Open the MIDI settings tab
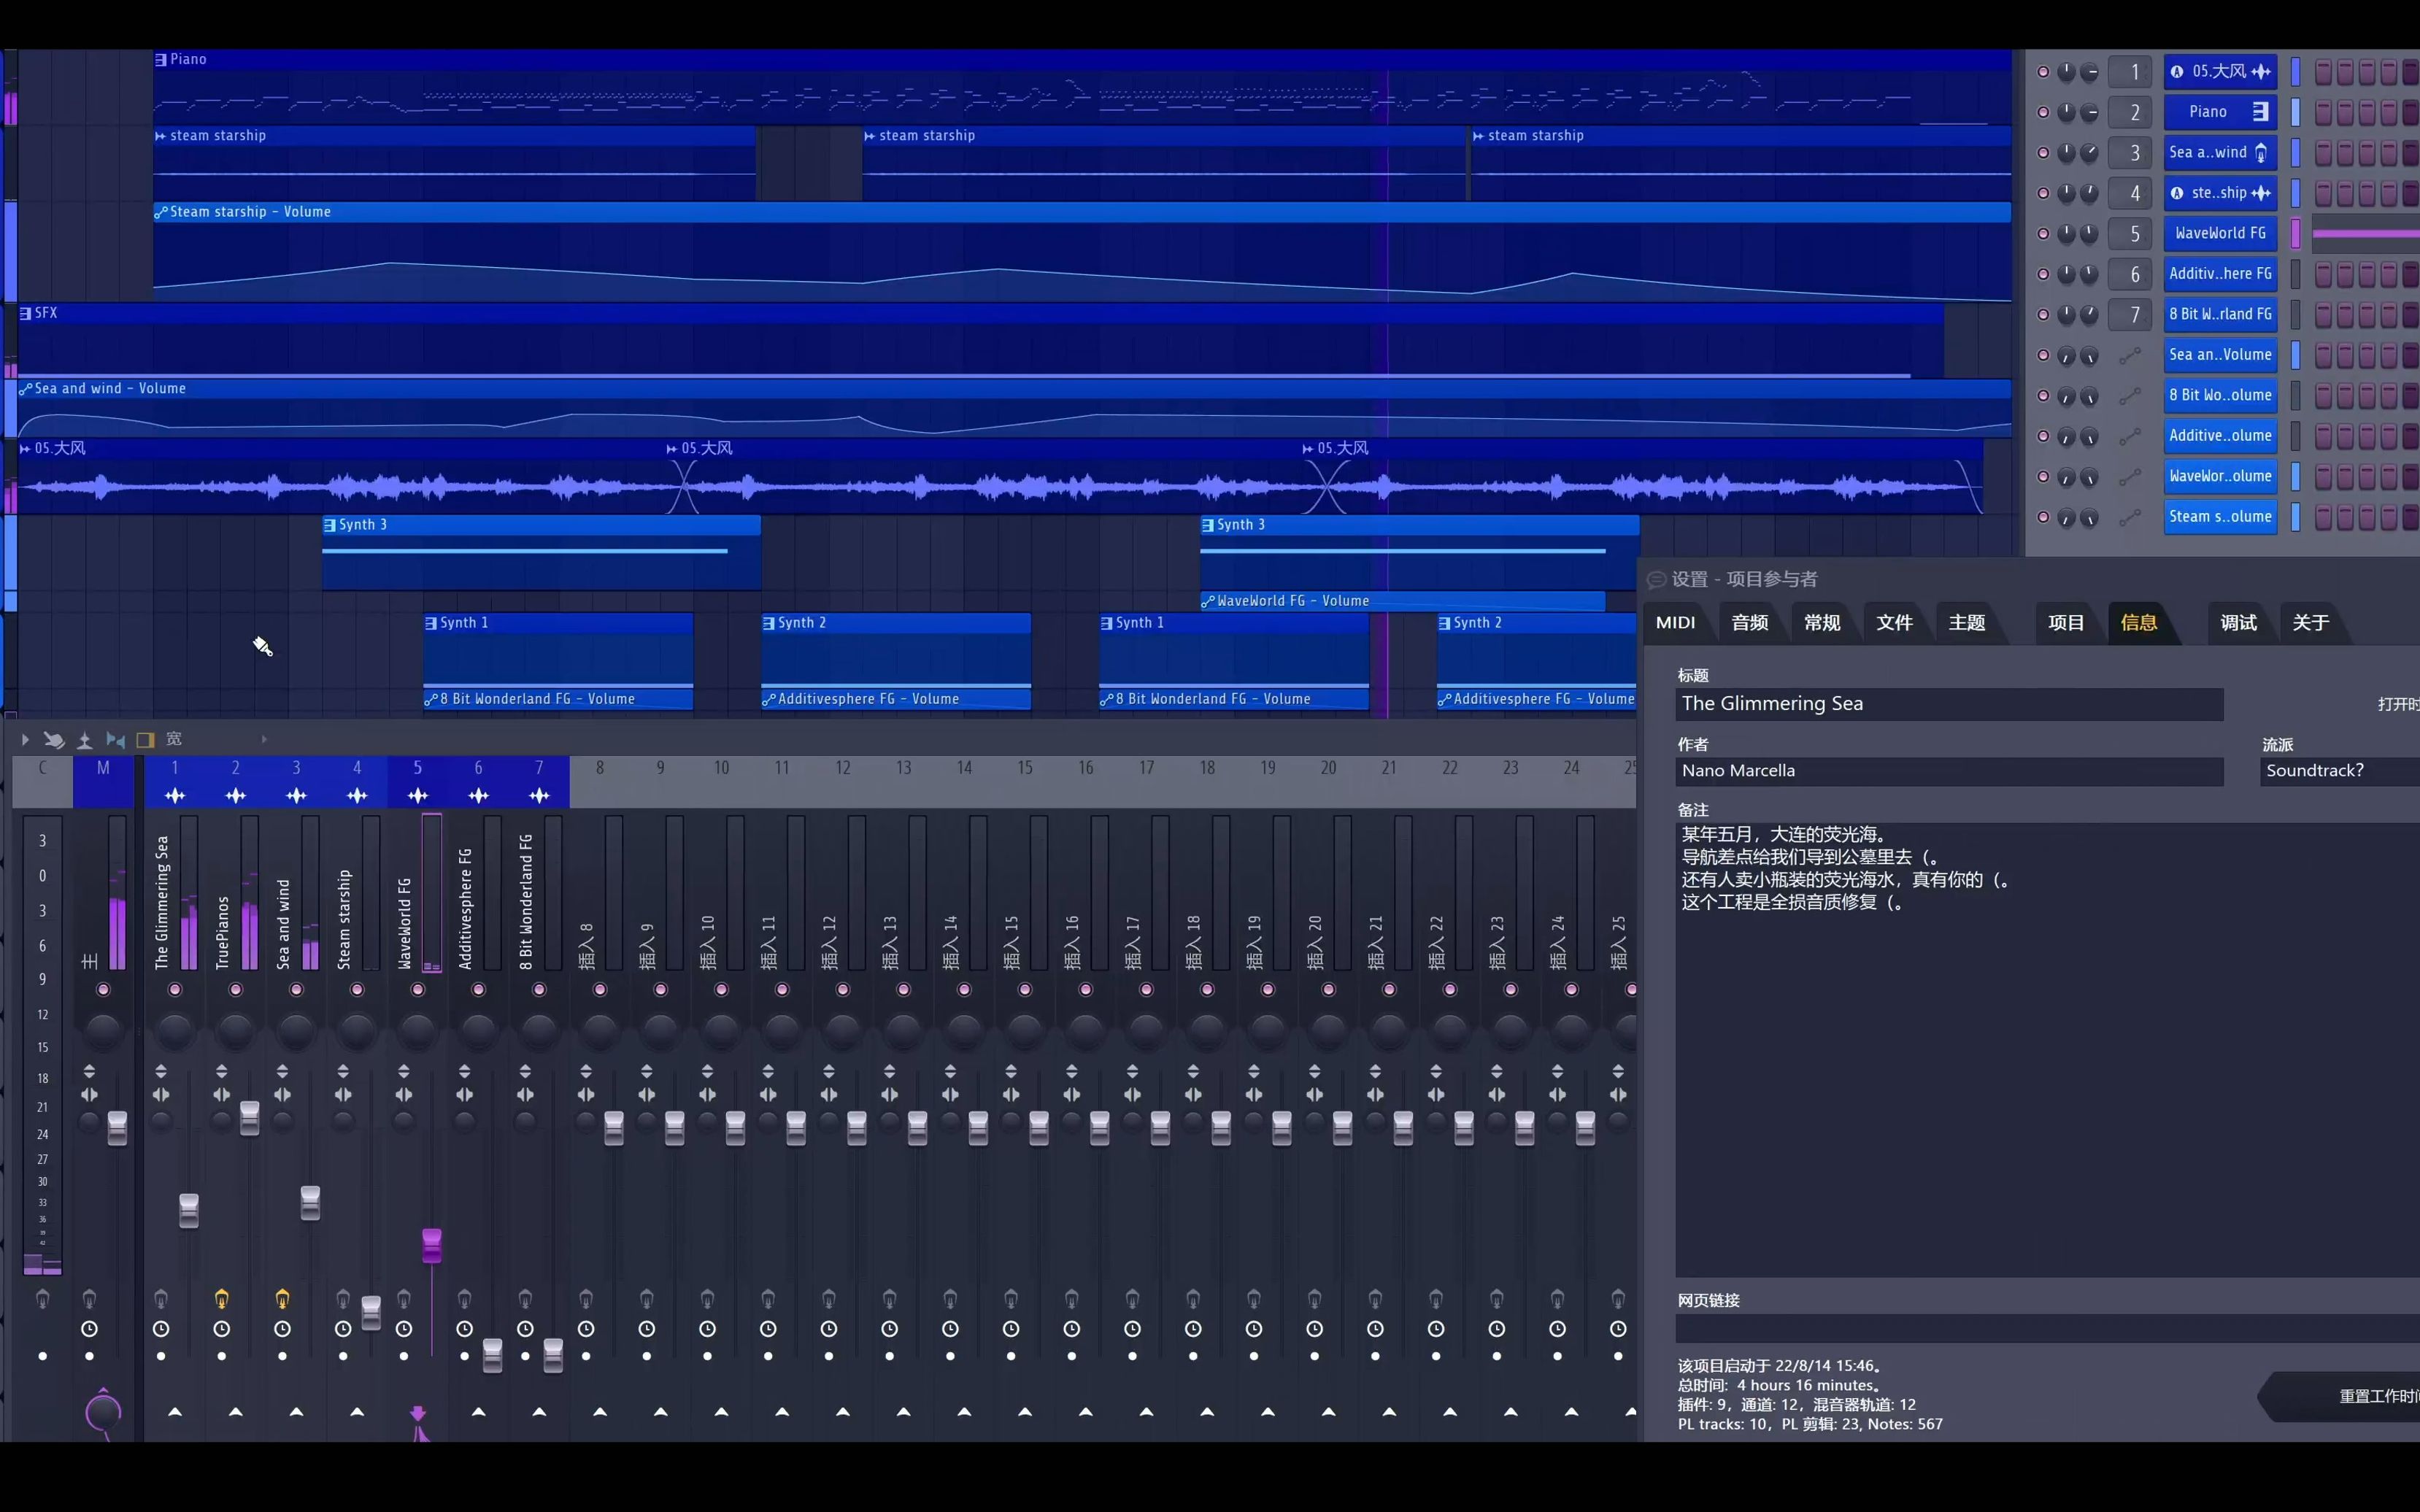The image size is (2420, 1512). [1676, 622]
